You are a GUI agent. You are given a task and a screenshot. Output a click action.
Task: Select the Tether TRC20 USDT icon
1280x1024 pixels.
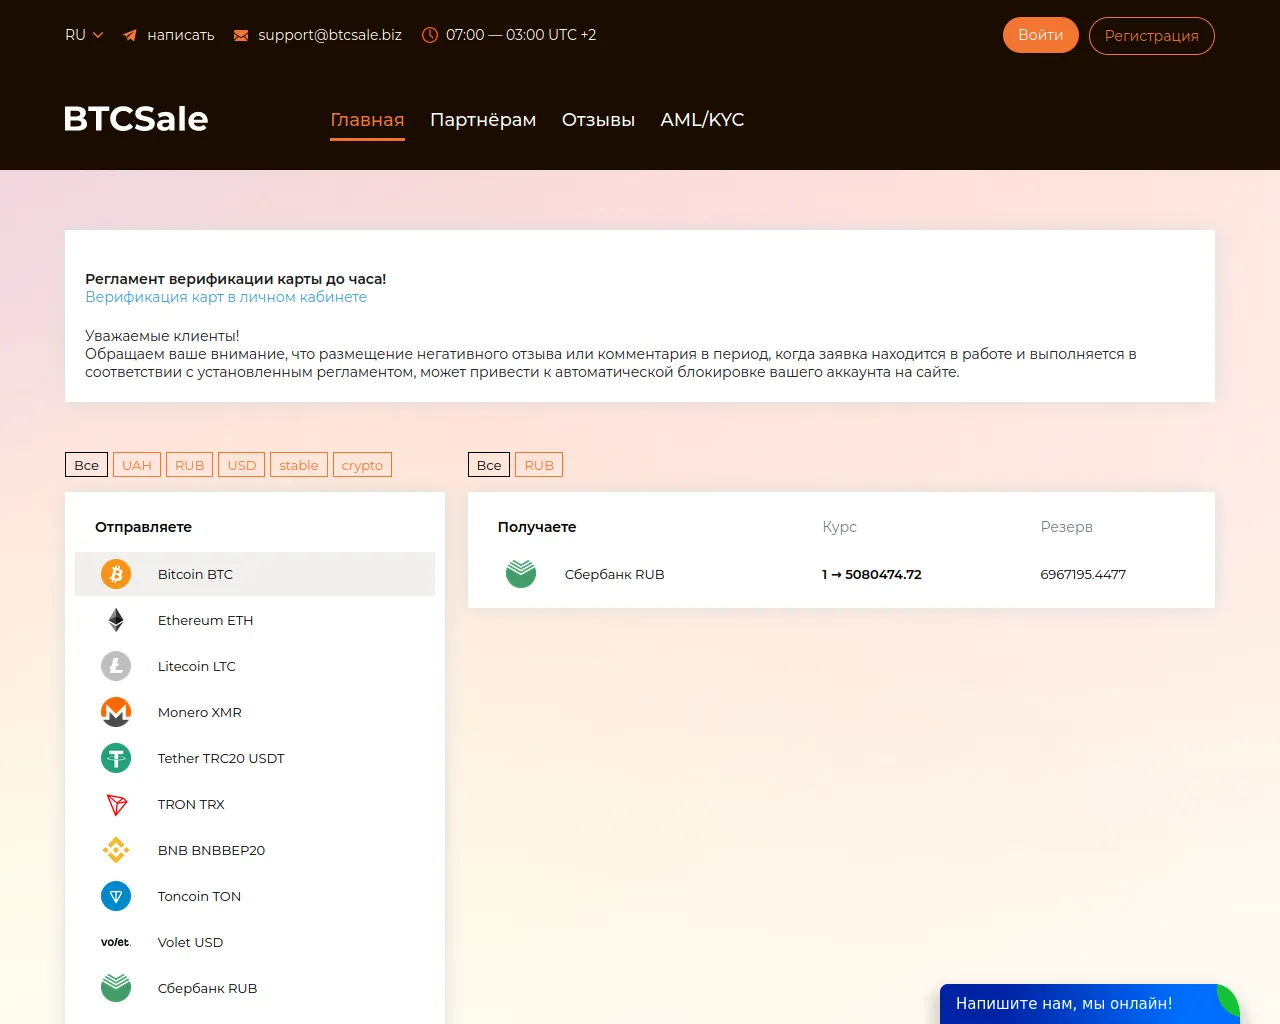pyautogui.click(x=116, y=758)
